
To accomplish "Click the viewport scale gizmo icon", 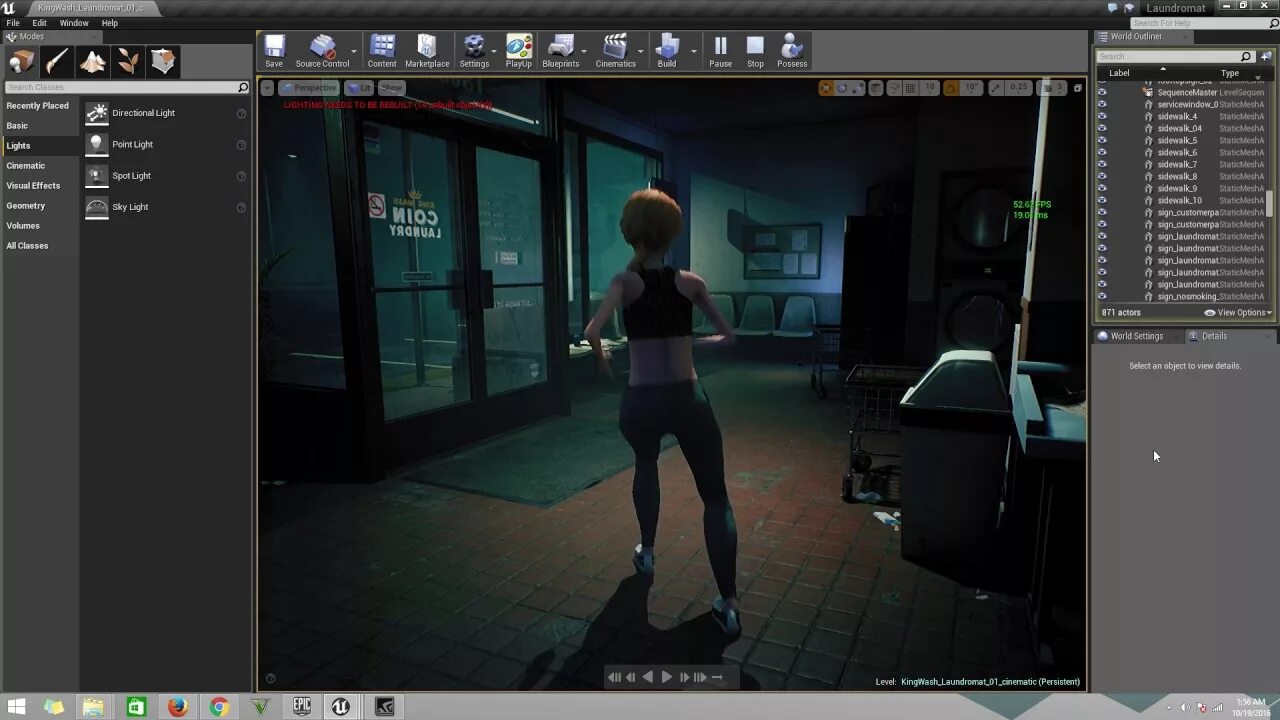I will (x=858, y=88).
